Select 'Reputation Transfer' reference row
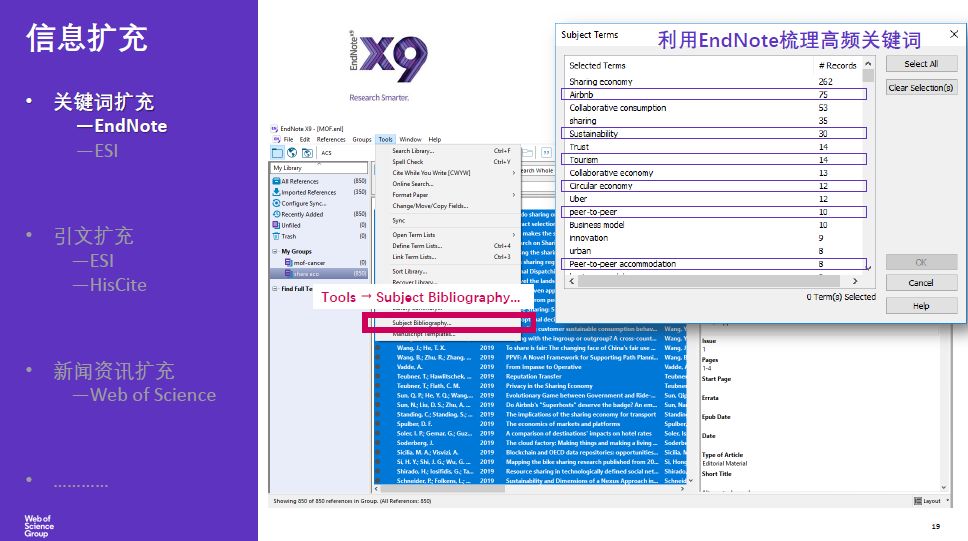The width and height of the screenshot is (968, 541). click(531, 376)
